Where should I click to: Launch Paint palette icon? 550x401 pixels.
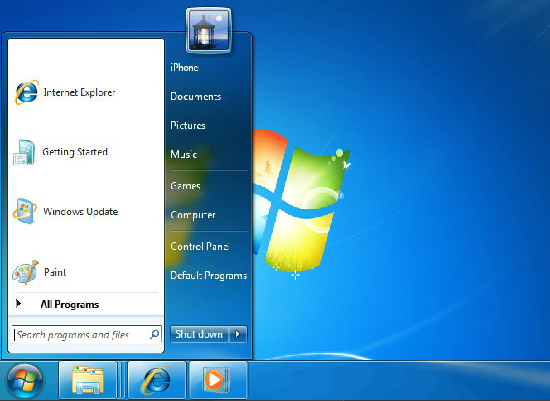pos(25,272)
